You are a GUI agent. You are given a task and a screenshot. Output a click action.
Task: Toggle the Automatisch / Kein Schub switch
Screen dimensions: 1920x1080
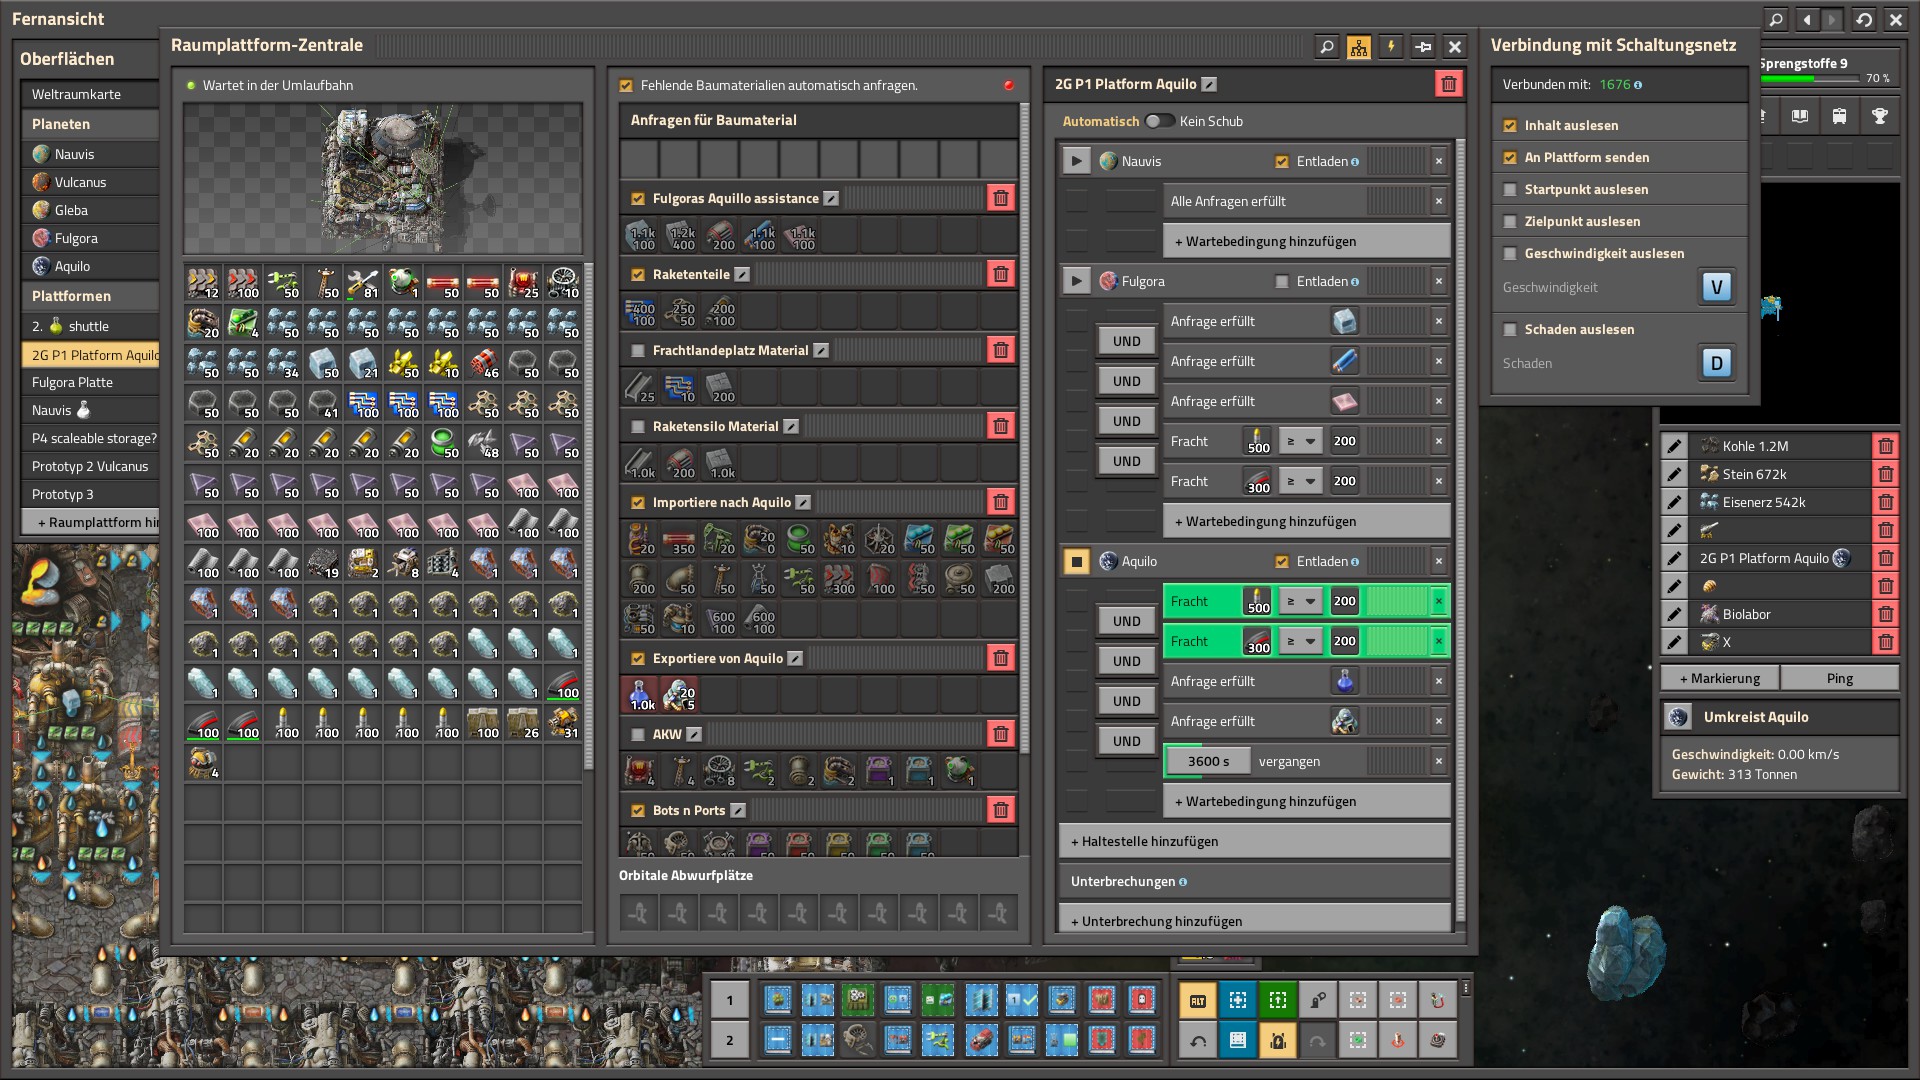[x=1160, y=121]
